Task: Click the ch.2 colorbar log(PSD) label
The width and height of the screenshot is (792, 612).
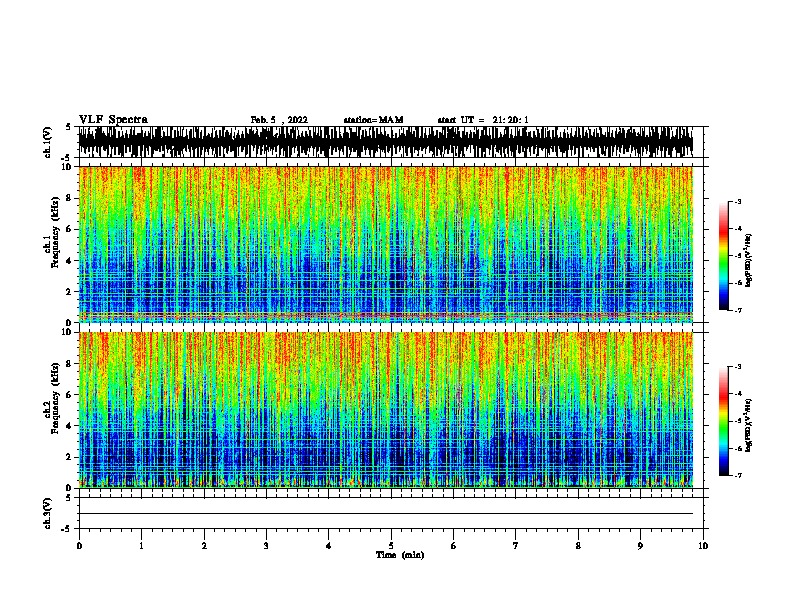Action: pos(749,426)
